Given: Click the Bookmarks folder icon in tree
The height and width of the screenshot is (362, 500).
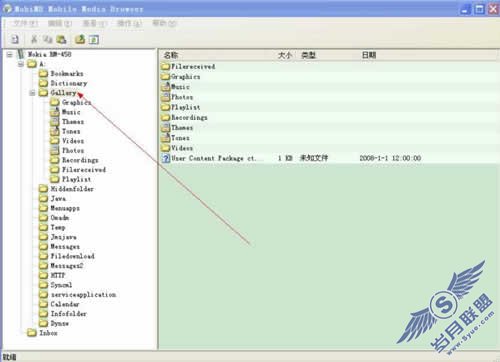Looking at the screenshot, I should coord(43,73).
